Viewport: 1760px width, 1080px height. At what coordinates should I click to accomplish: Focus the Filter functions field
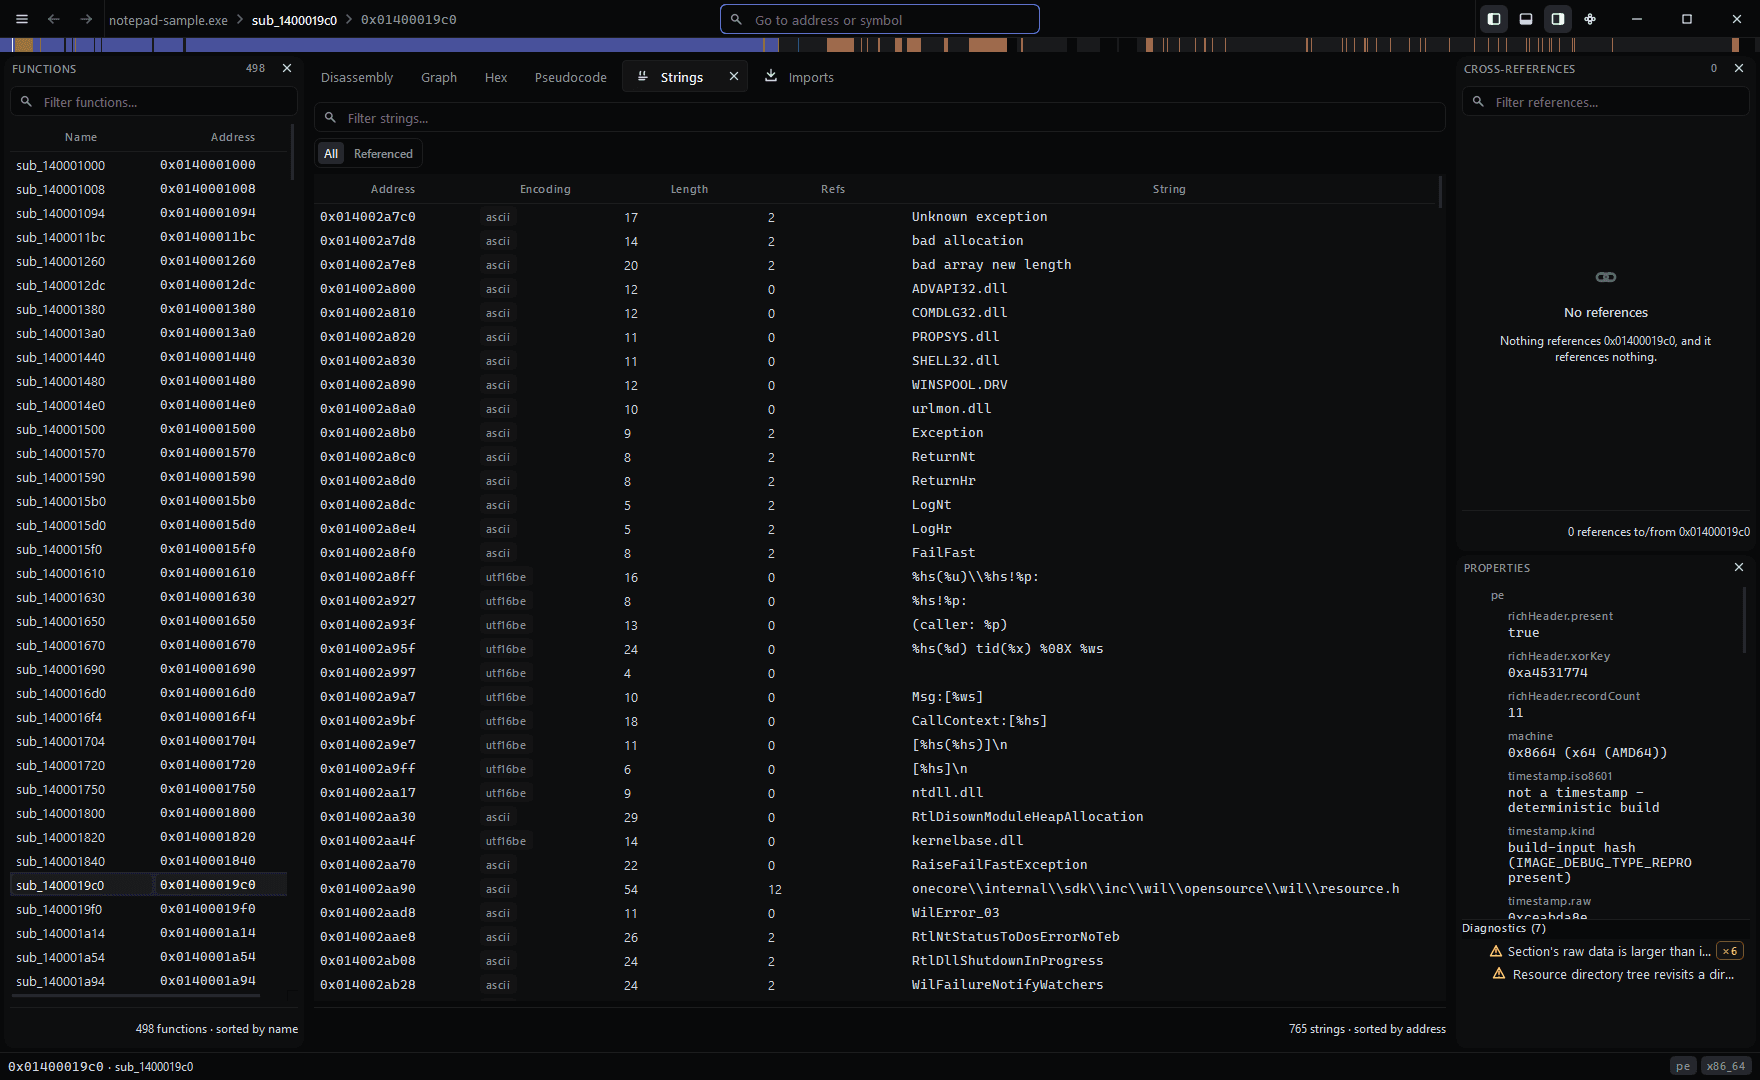coord(154,102)
